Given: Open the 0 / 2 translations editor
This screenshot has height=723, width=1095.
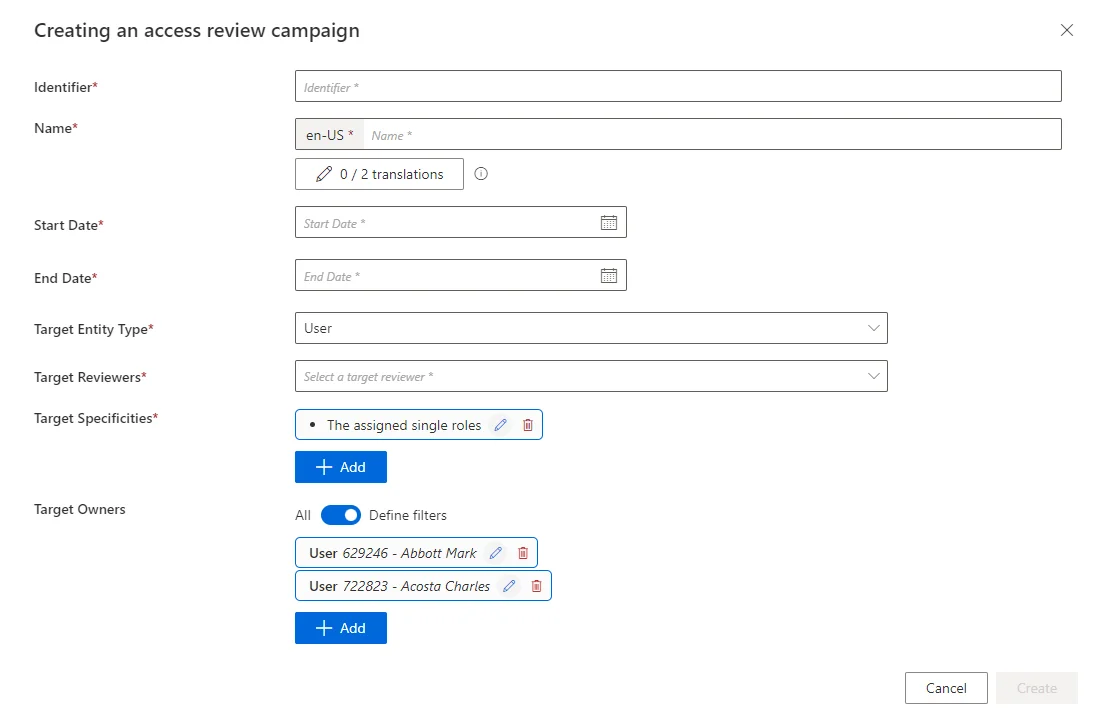Looking at the screenshot, I should pos(379,174).
